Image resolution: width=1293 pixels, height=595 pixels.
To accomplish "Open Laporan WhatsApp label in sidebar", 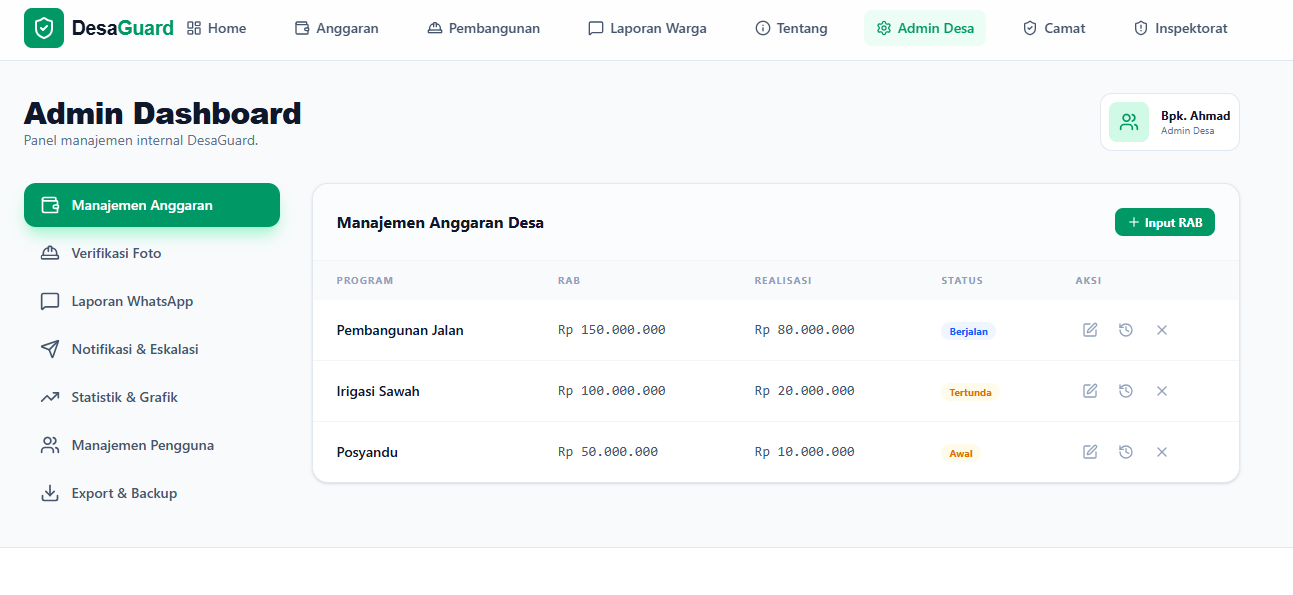I will (132, 301).
